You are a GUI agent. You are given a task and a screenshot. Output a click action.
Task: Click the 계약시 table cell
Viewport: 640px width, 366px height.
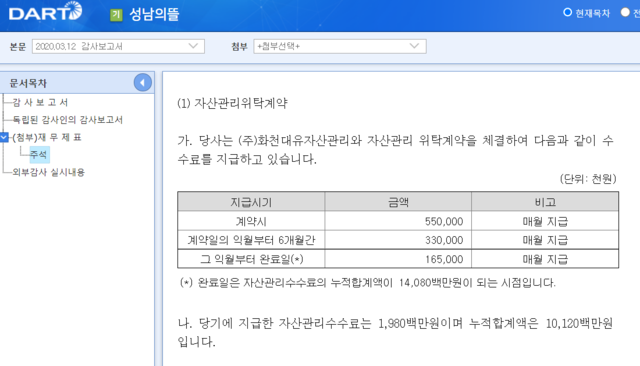(x=251, y=221)
